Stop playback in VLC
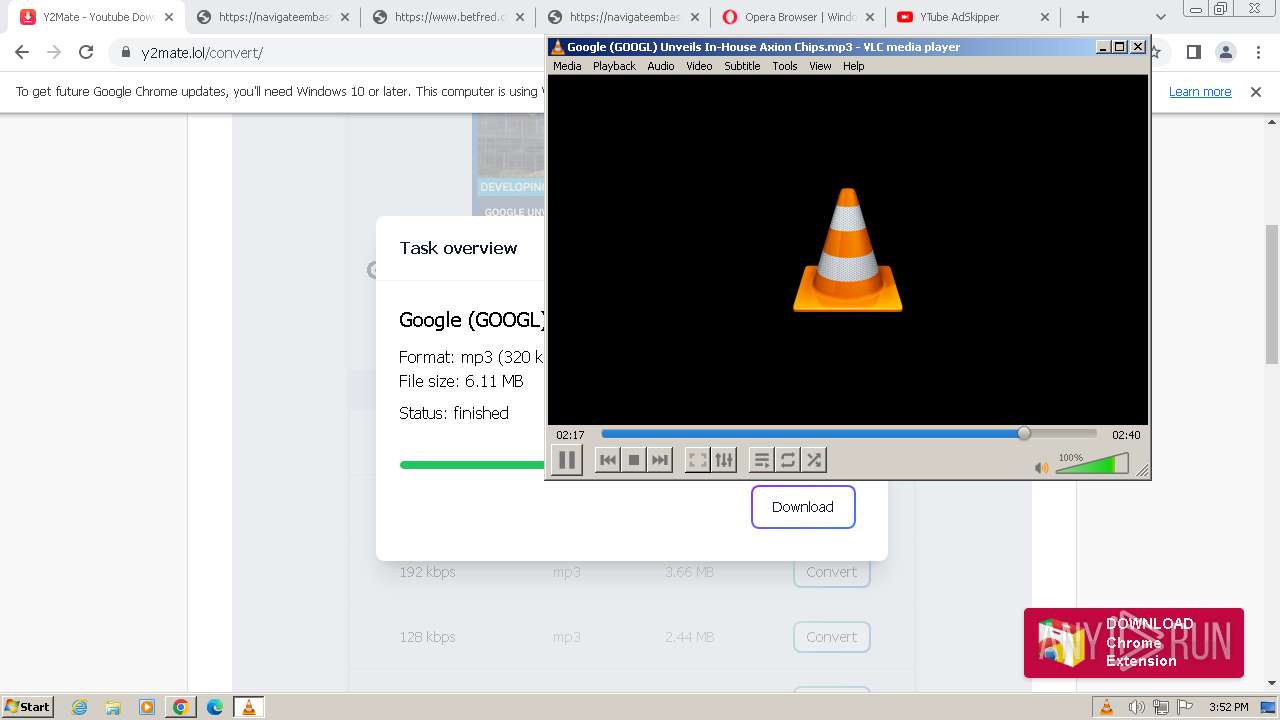This screenshot has height=720, width=1280. click(x=633, y=460)
